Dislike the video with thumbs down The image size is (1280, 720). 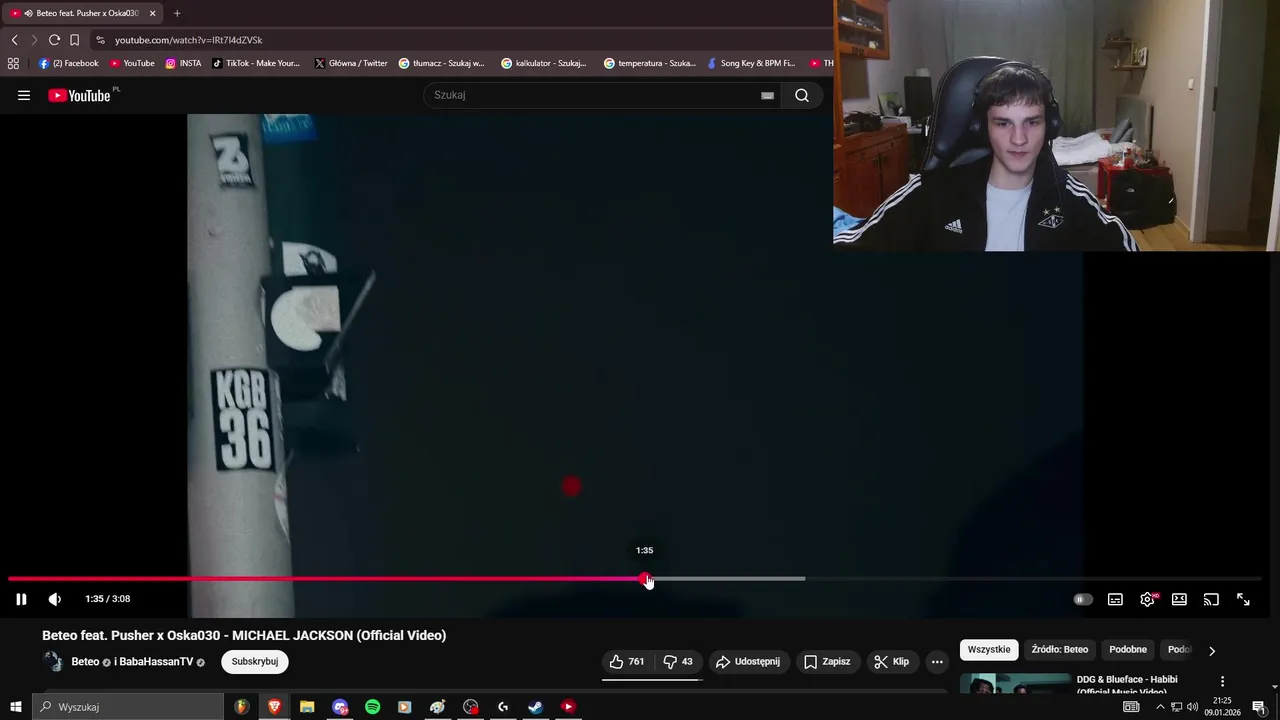pos(678,661)
